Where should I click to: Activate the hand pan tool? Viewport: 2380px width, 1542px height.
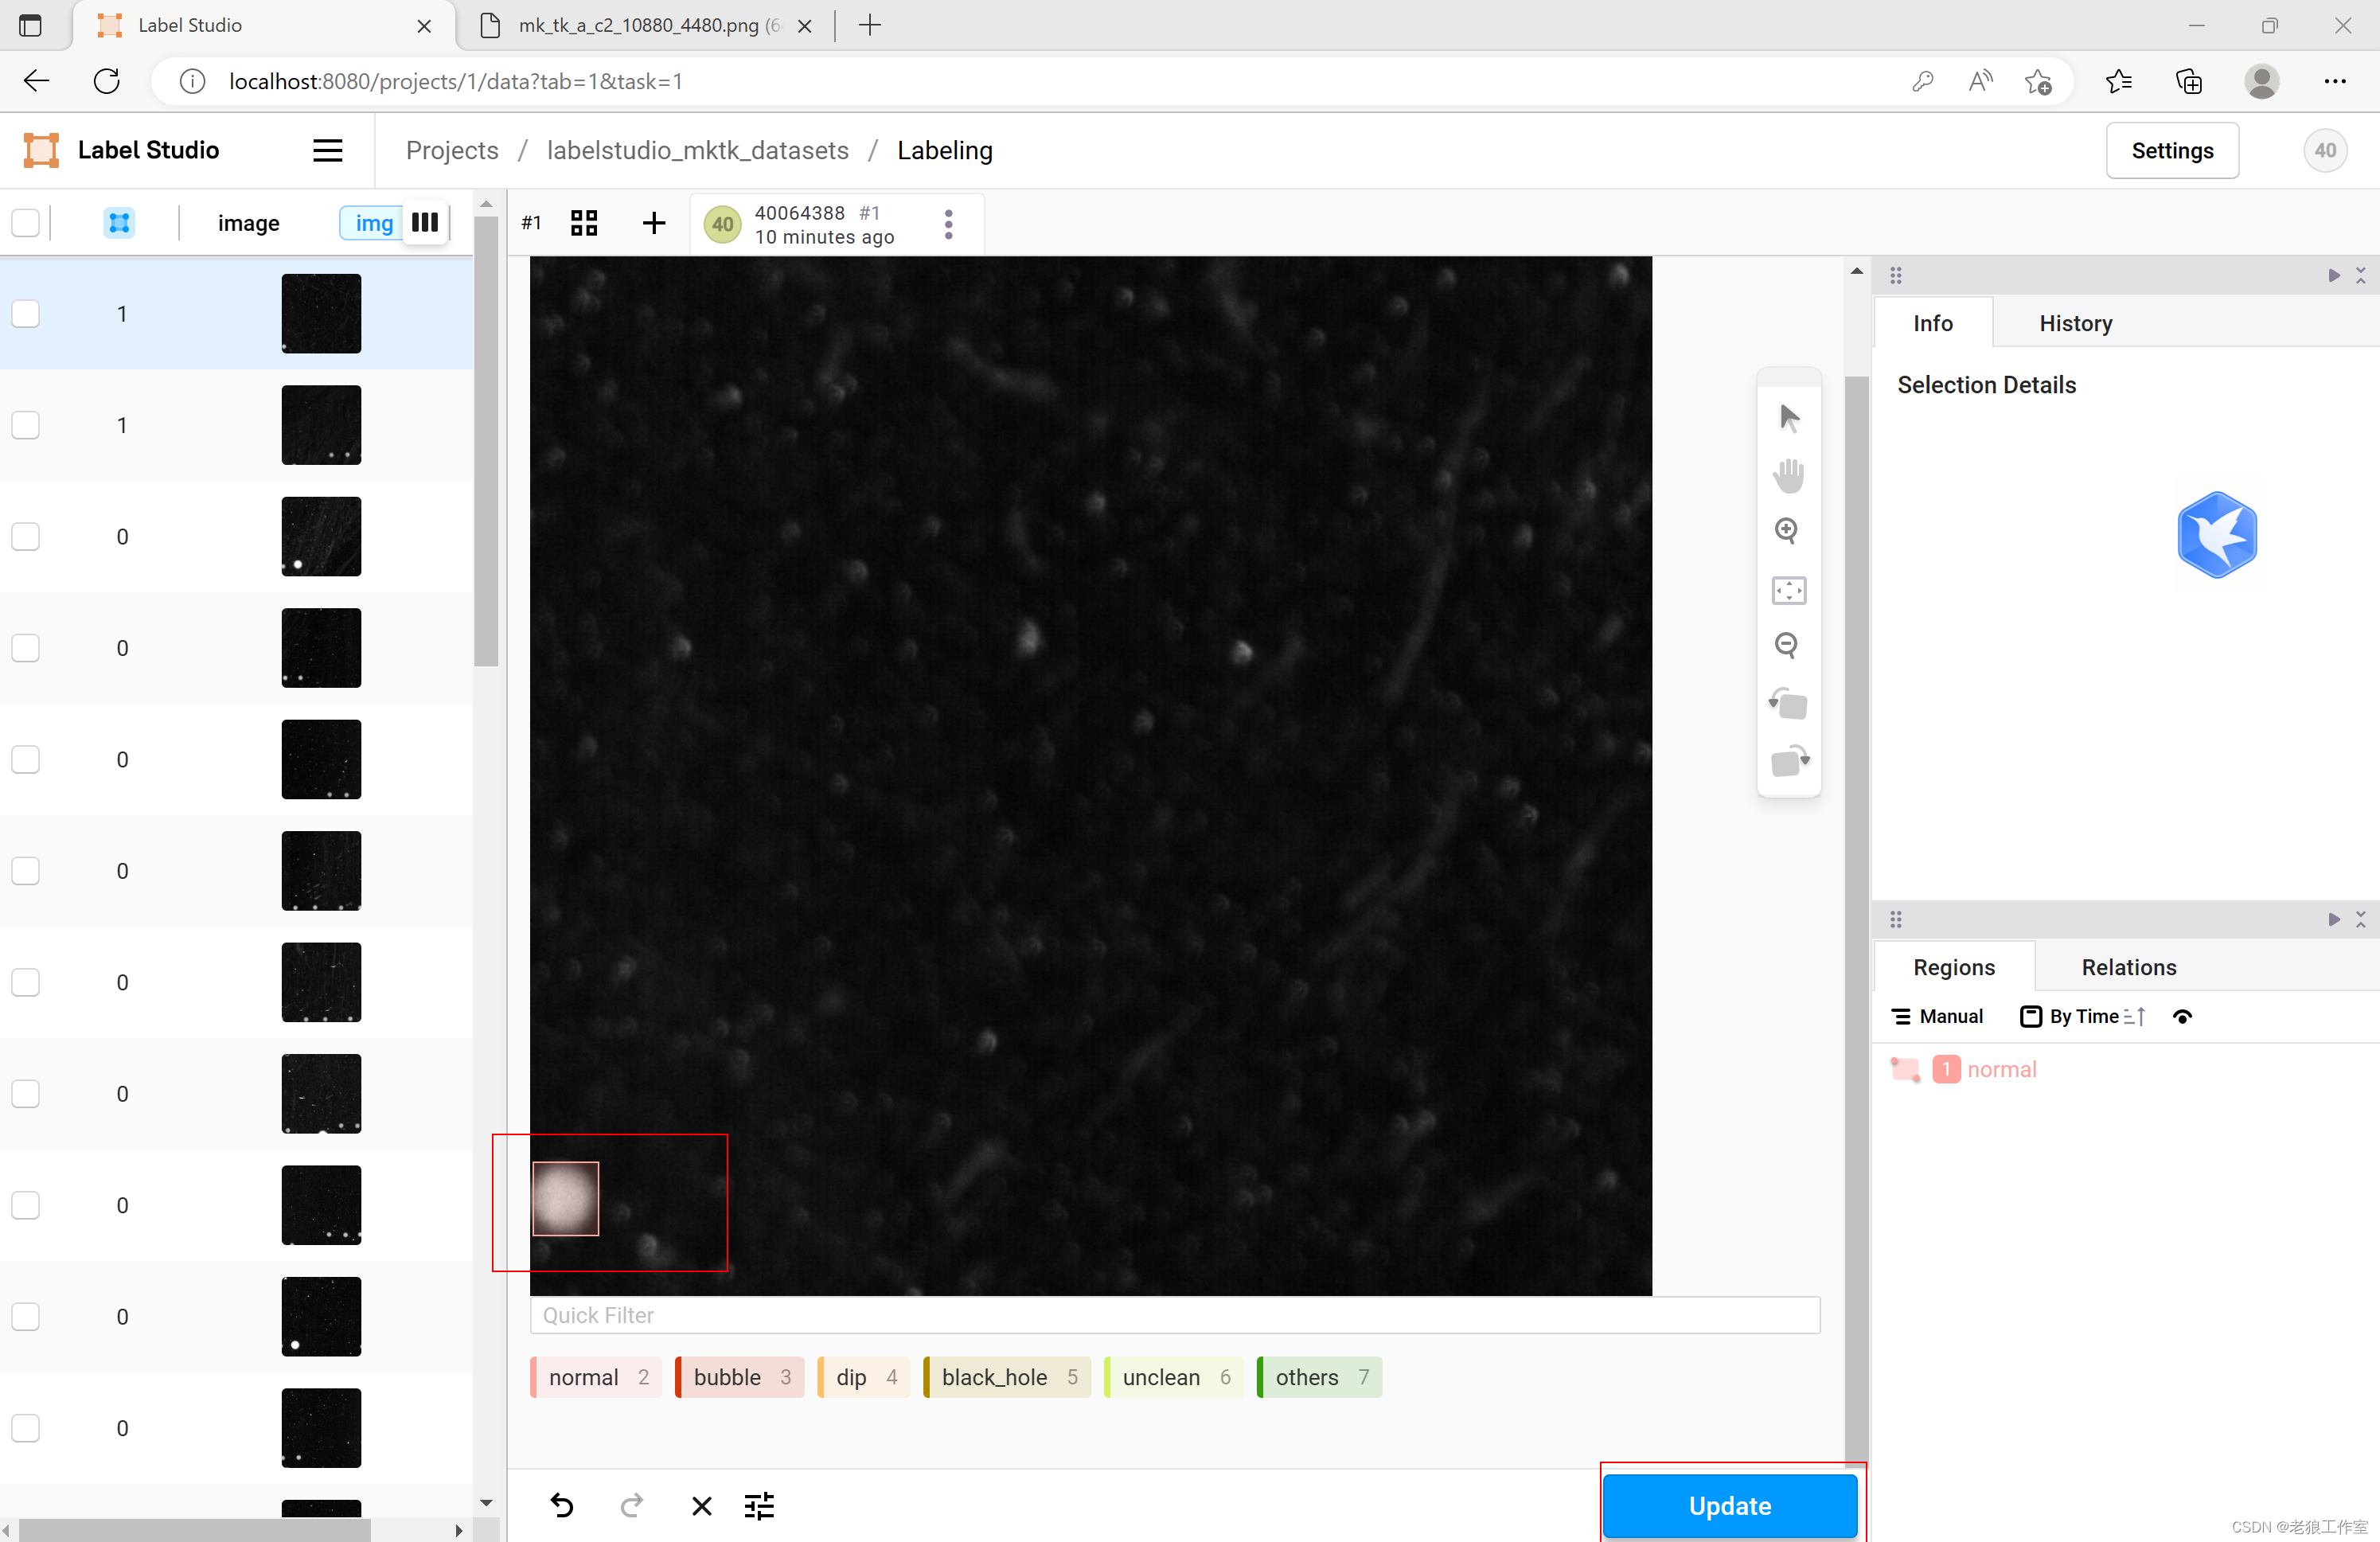tap(1788, 475)
